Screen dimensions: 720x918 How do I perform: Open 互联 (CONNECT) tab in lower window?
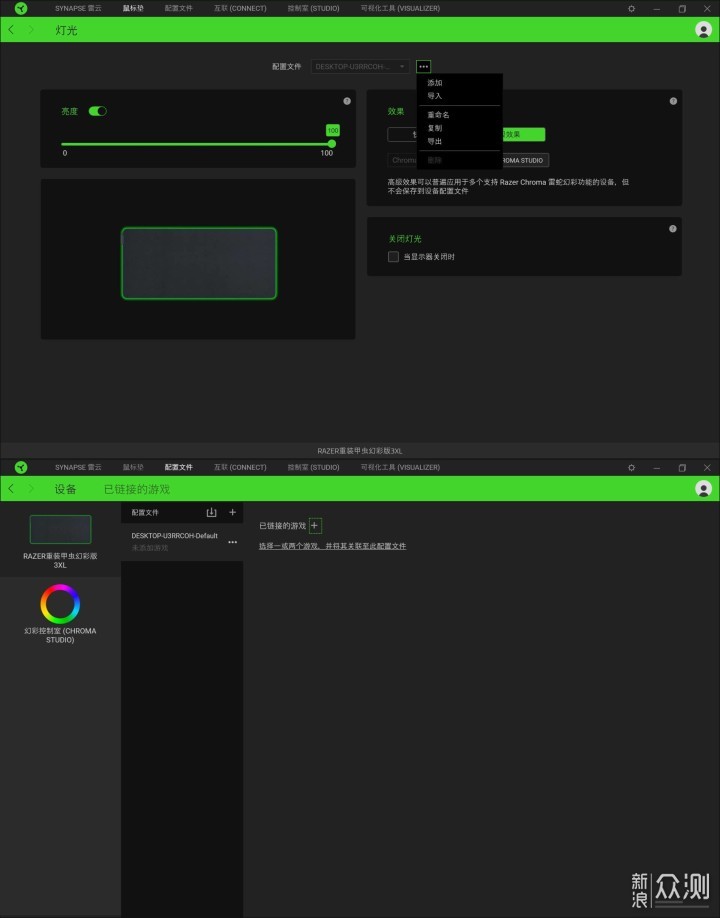240,467
